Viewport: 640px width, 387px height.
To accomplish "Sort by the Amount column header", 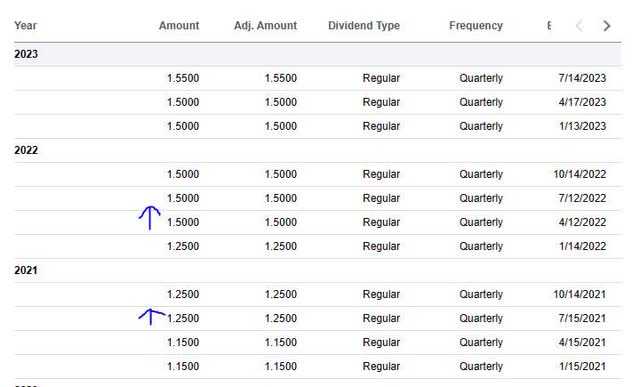I will tap(179, 26).
